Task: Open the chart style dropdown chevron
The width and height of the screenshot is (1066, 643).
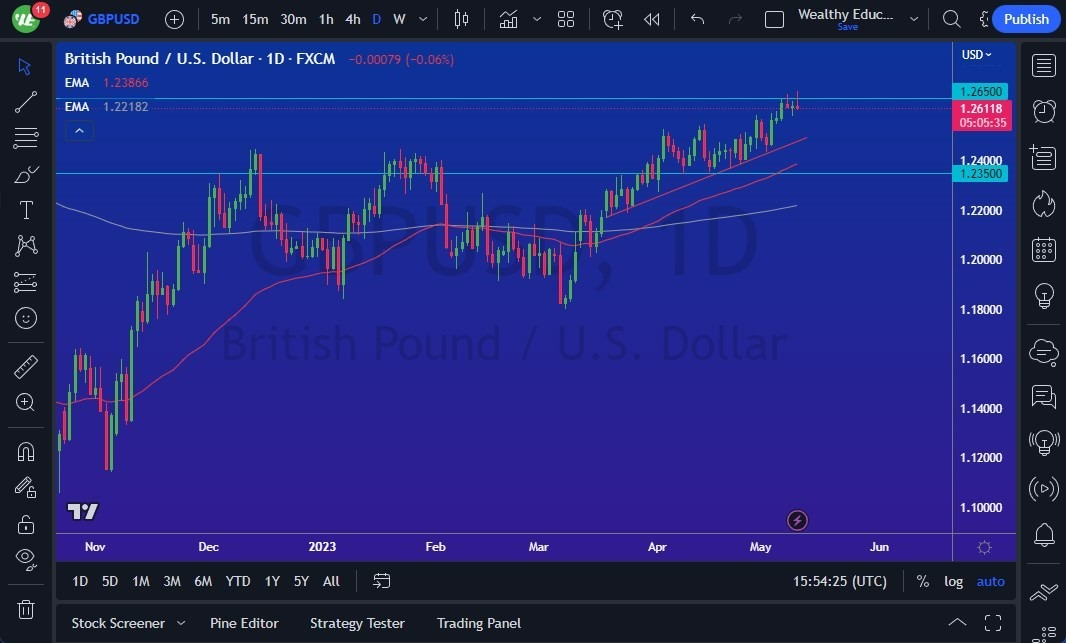Action: (536, 18)
